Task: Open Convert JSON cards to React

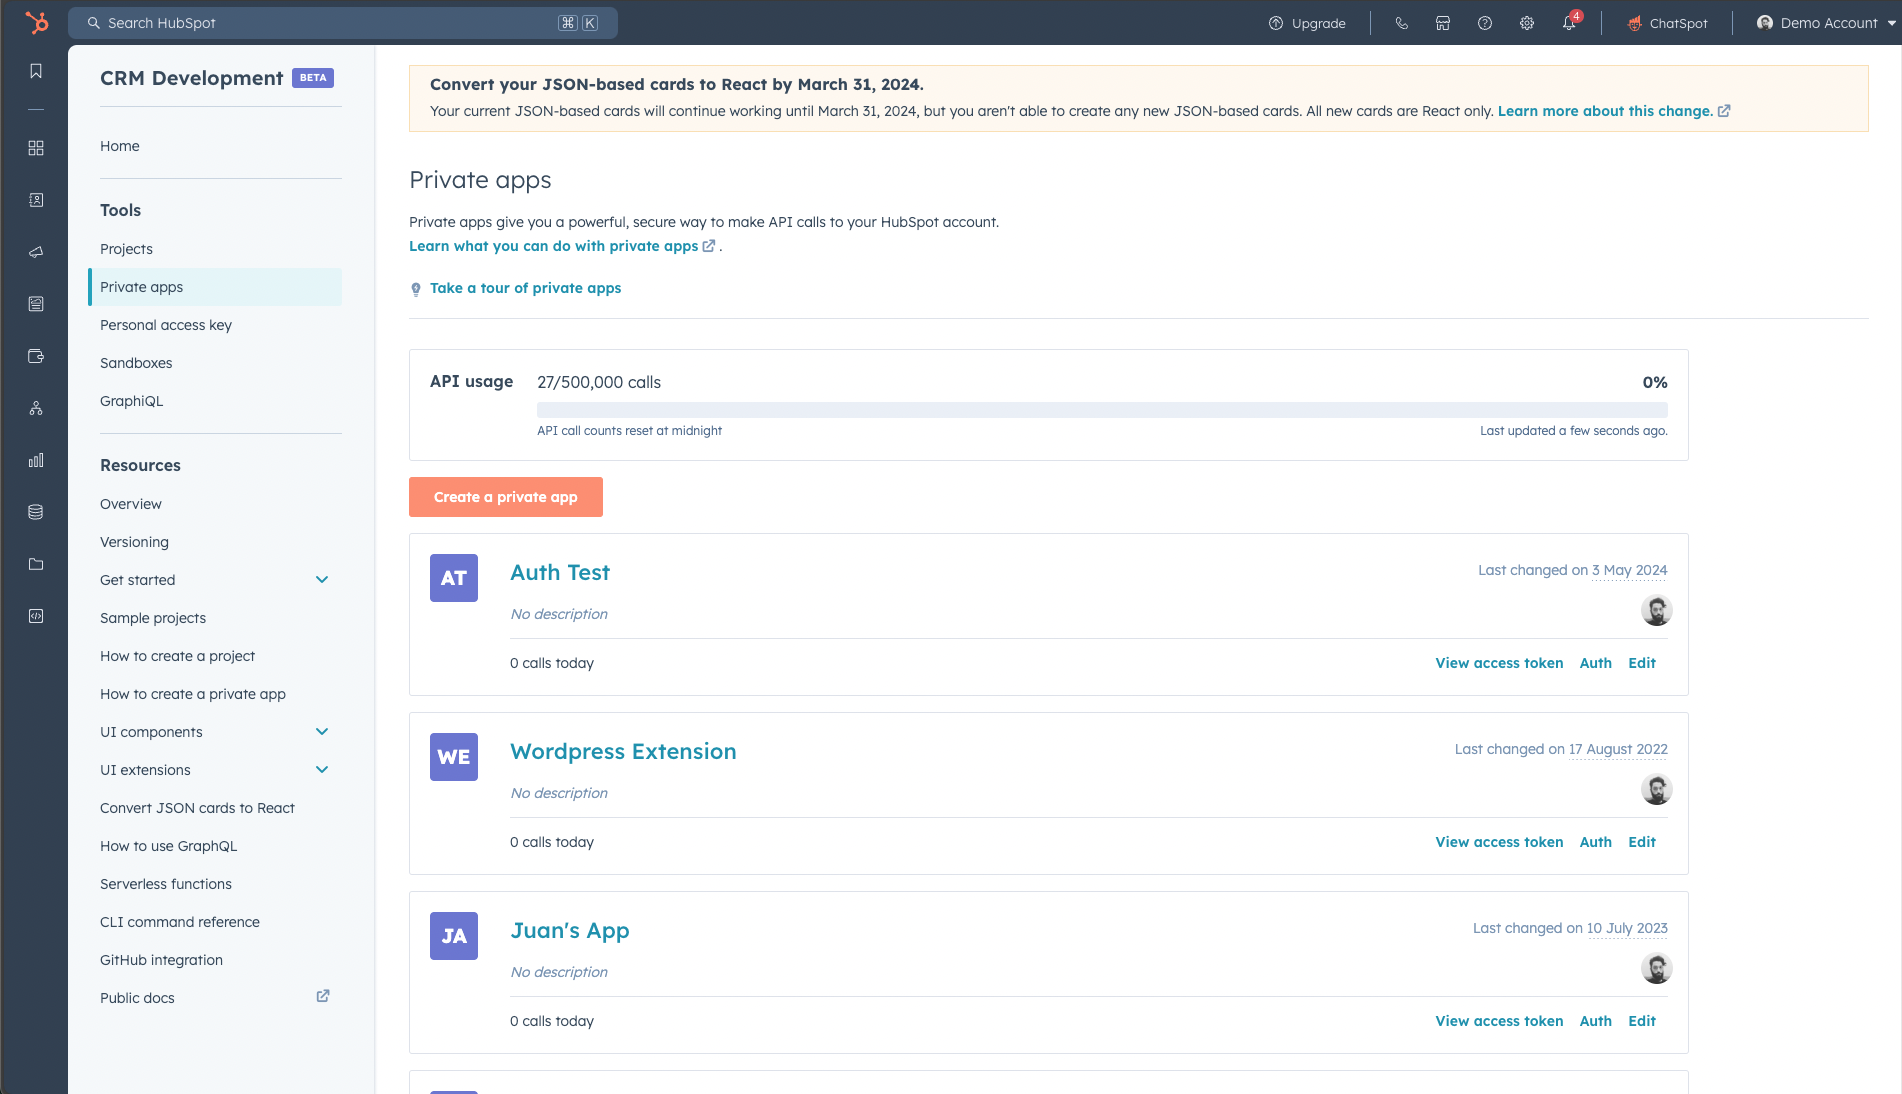Action: 197,808
